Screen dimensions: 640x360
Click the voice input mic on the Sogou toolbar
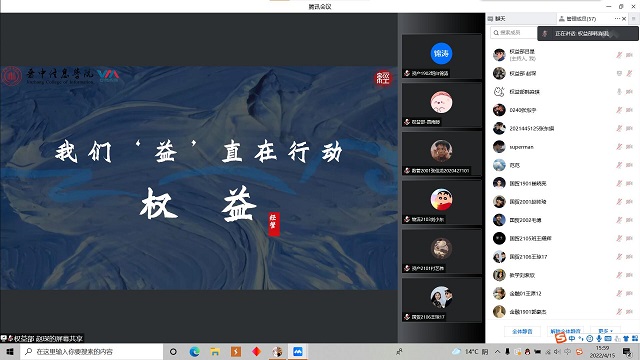pyautogui.click(x=598, y=338)
